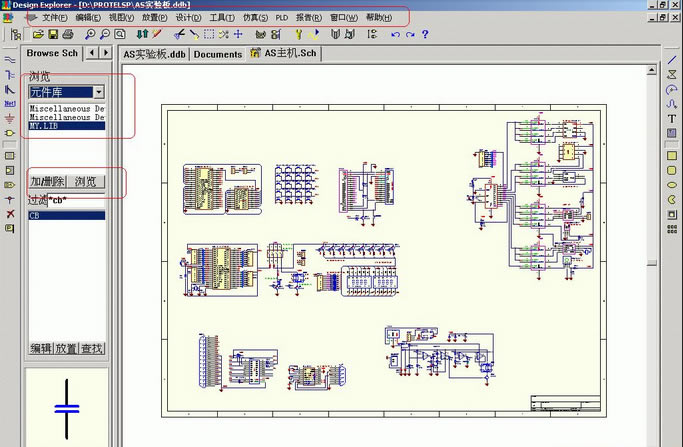Image resolution: width=683 pixels, height=447 pixels.
Task: Open the 文件(F) menu
Action: [55, 18]
